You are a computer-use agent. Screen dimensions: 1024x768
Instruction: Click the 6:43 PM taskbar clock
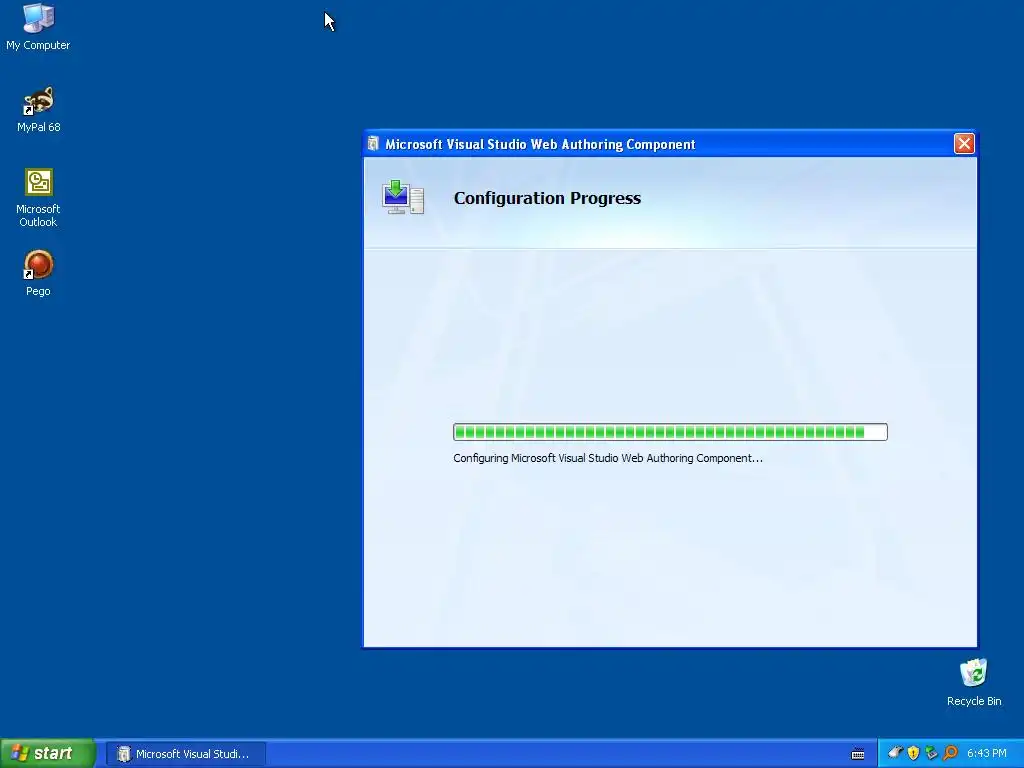click(x=986, y=754)
